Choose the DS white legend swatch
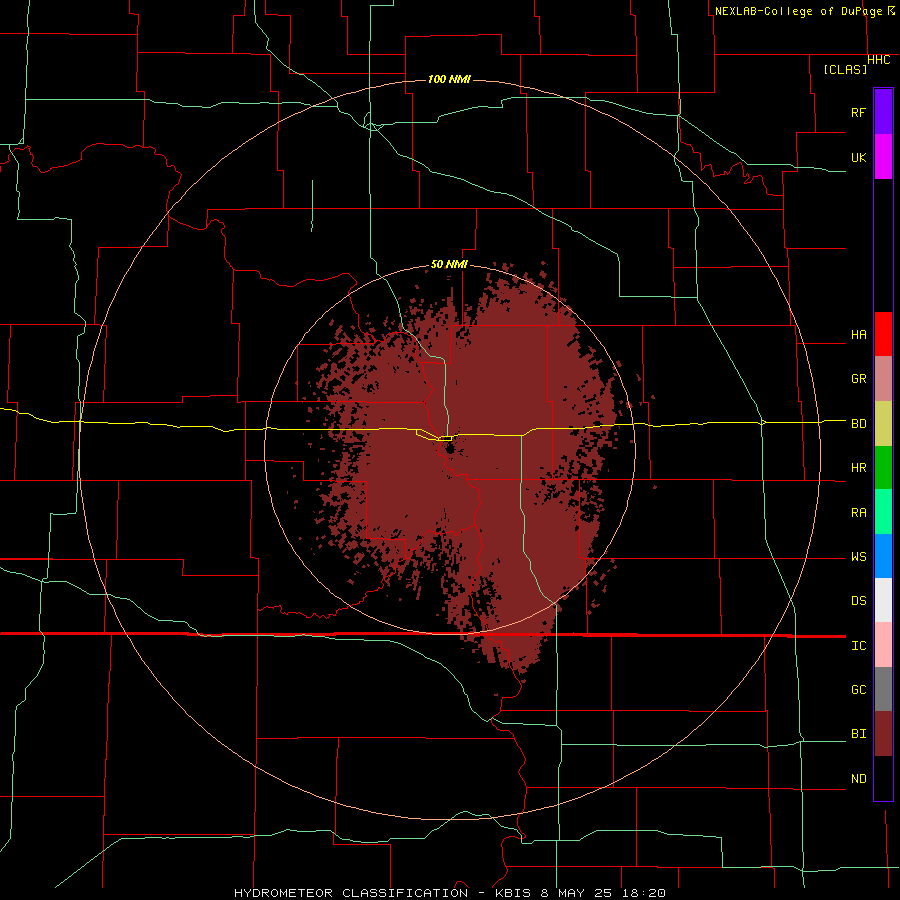Viewport: 900px width, 900px height. pos(883,600)
